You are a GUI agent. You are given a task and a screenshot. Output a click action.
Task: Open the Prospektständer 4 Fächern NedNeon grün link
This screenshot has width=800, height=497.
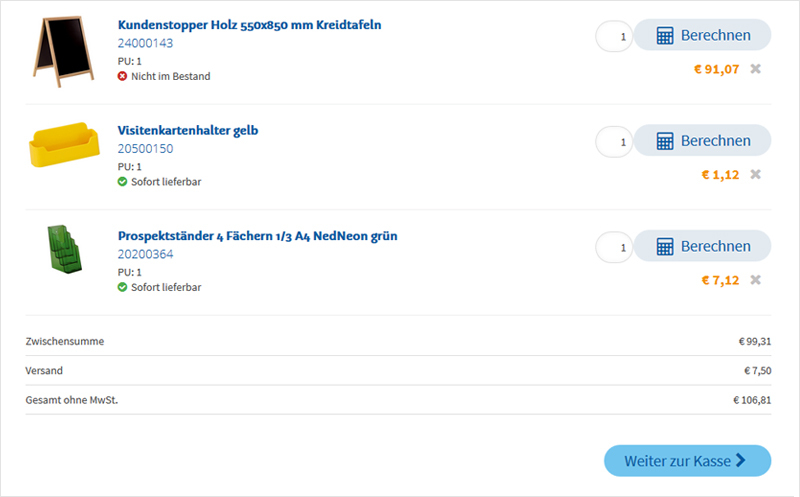tap(257, 236)
